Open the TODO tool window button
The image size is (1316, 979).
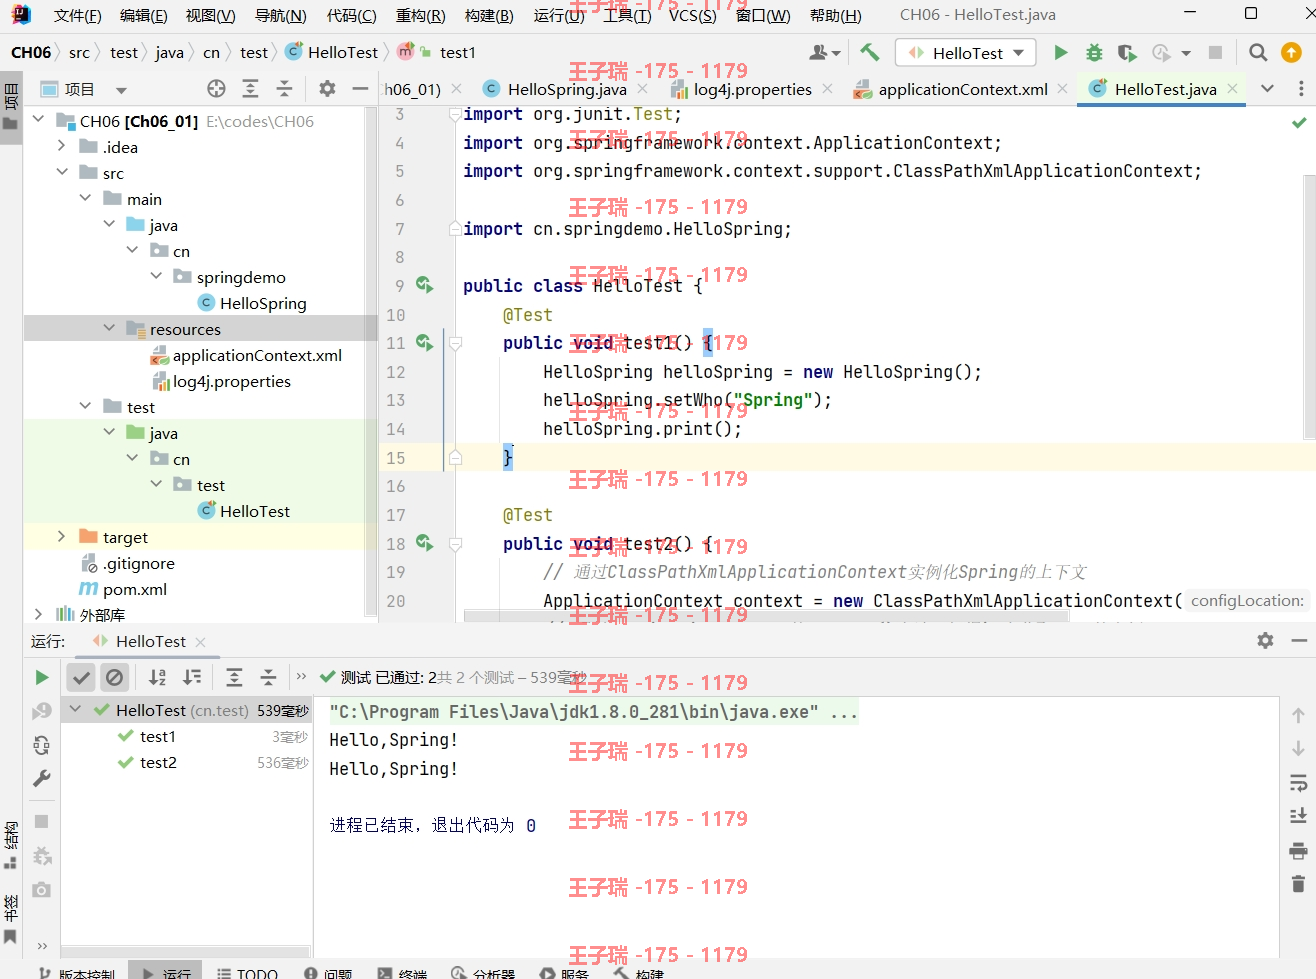point(247,972)
